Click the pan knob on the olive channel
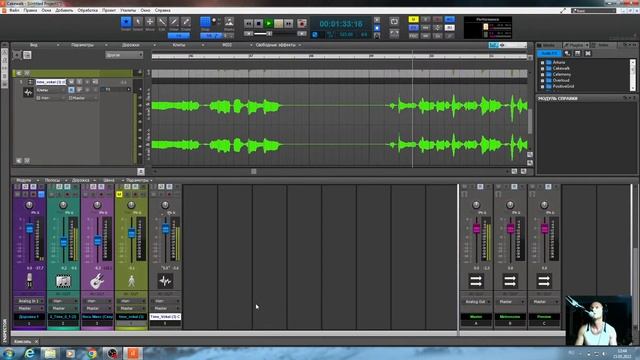 (131, 205)
